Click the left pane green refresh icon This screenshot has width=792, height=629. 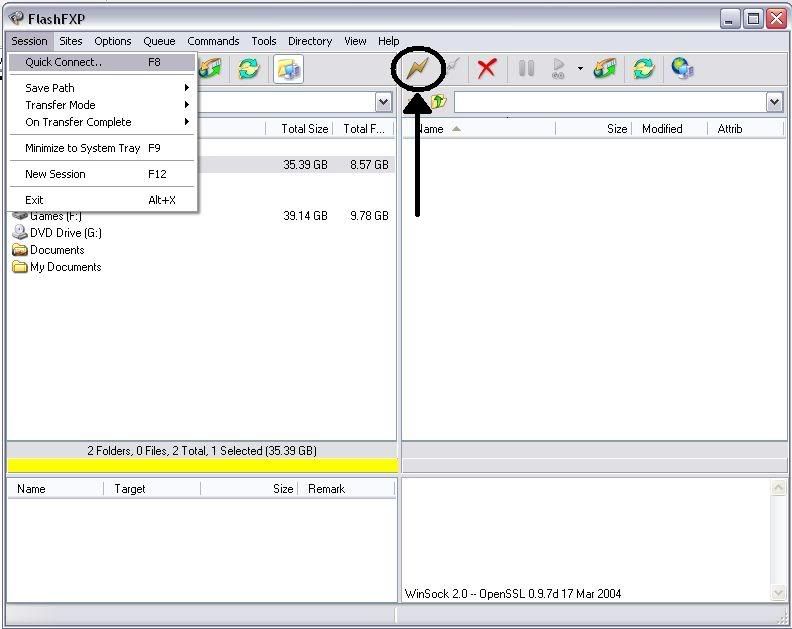point(248,68)
